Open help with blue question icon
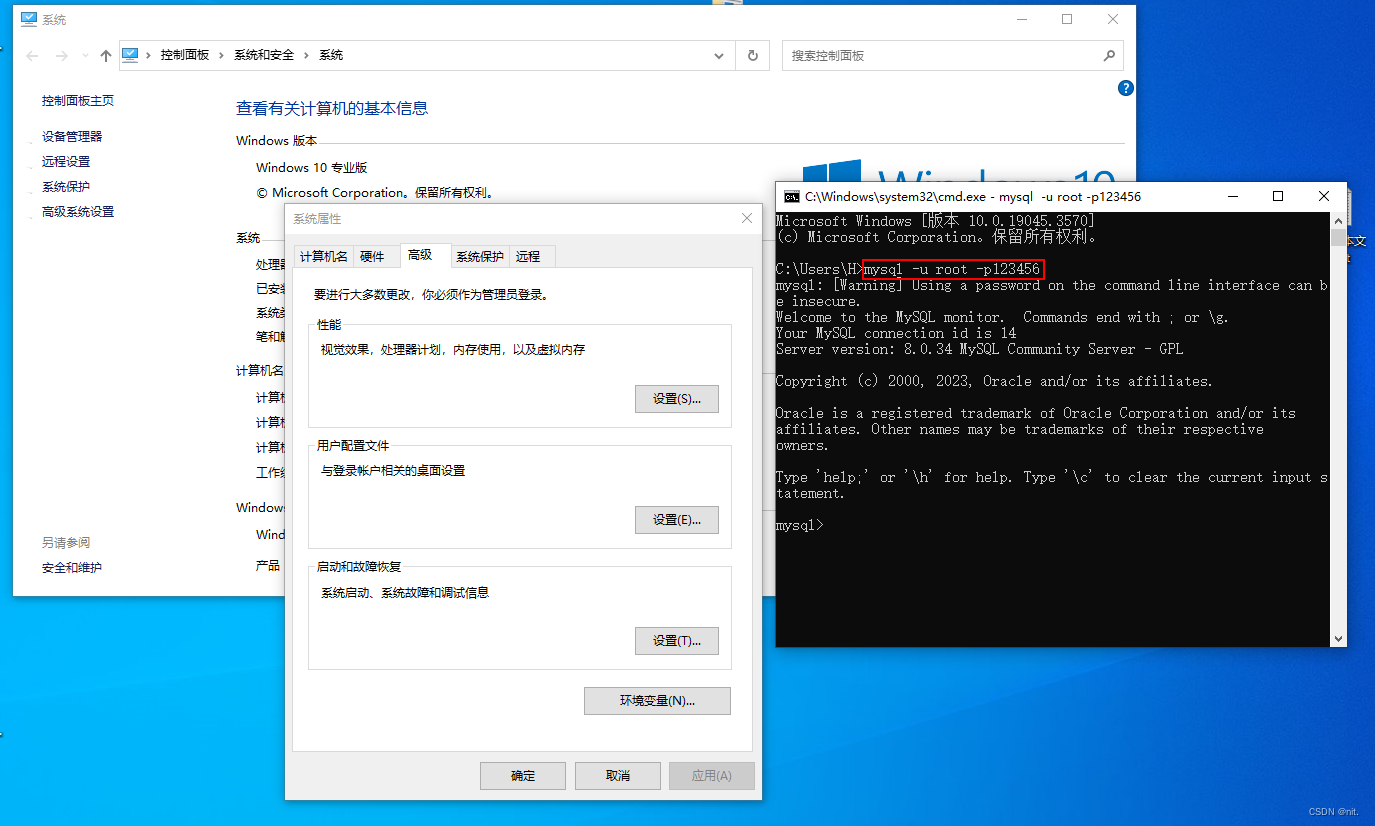 1125,88
